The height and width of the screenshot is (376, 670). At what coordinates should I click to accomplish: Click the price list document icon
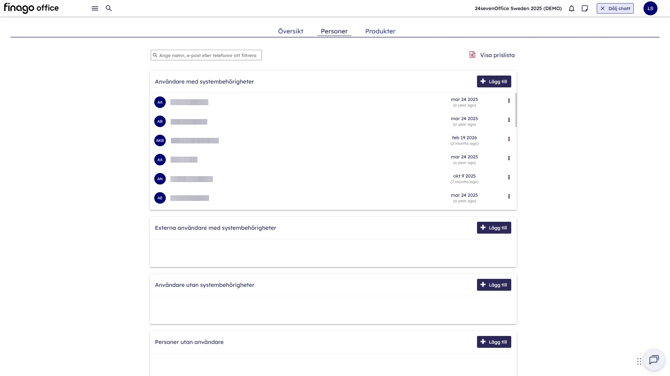coord(472,55)
